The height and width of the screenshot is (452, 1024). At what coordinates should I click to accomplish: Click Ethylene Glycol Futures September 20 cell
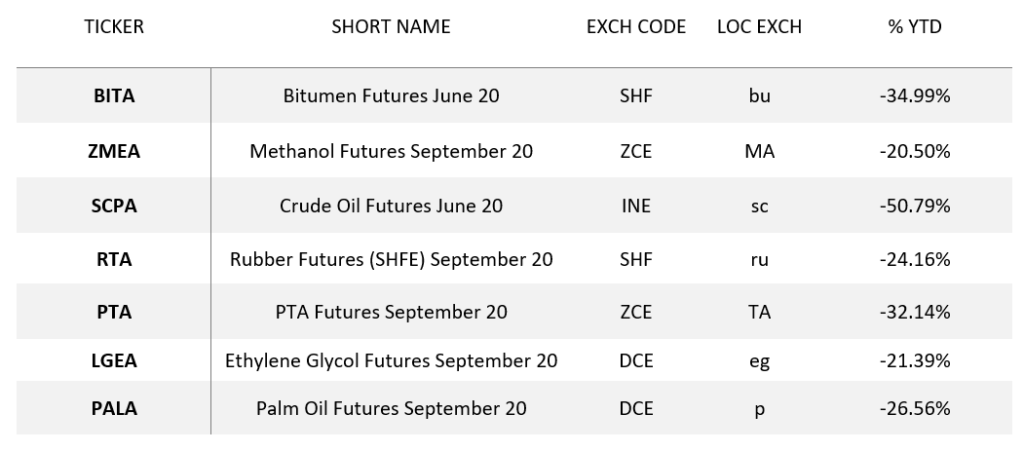coord(391,361)
